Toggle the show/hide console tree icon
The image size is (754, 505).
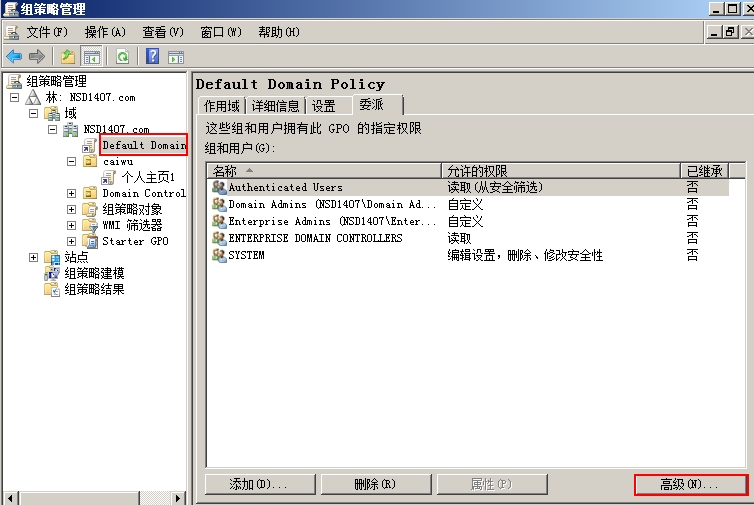[x=91, y=57]
